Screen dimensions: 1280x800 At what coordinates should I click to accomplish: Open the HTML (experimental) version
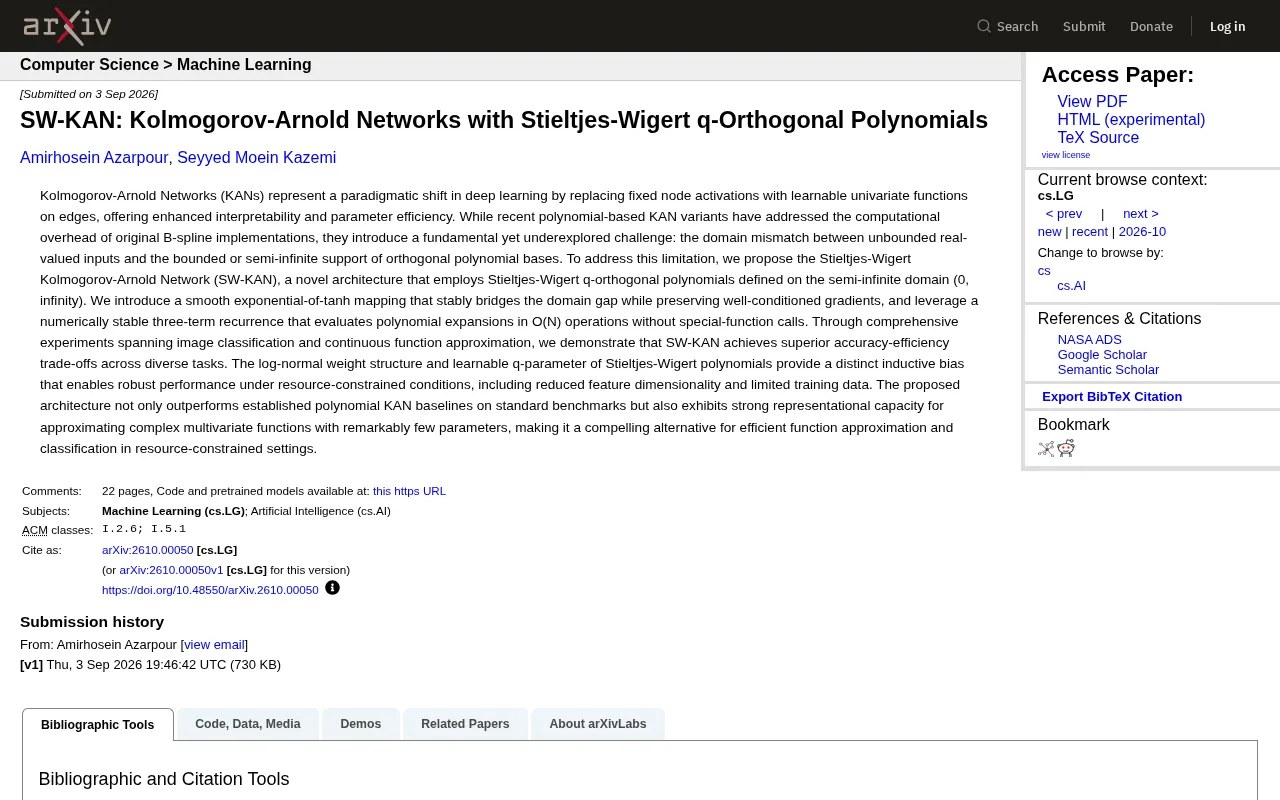tap(1131, 120)
